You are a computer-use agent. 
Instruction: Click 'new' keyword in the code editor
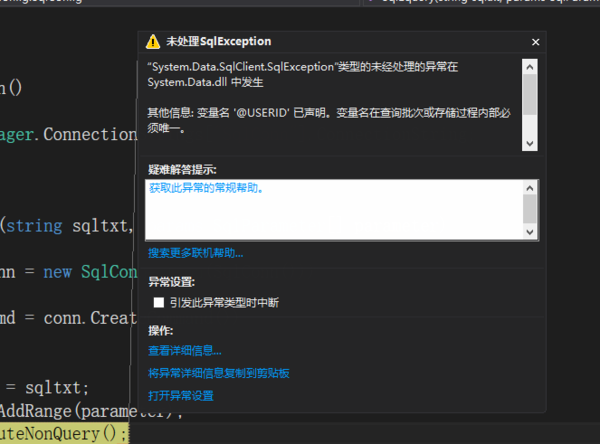pos(57,272)
